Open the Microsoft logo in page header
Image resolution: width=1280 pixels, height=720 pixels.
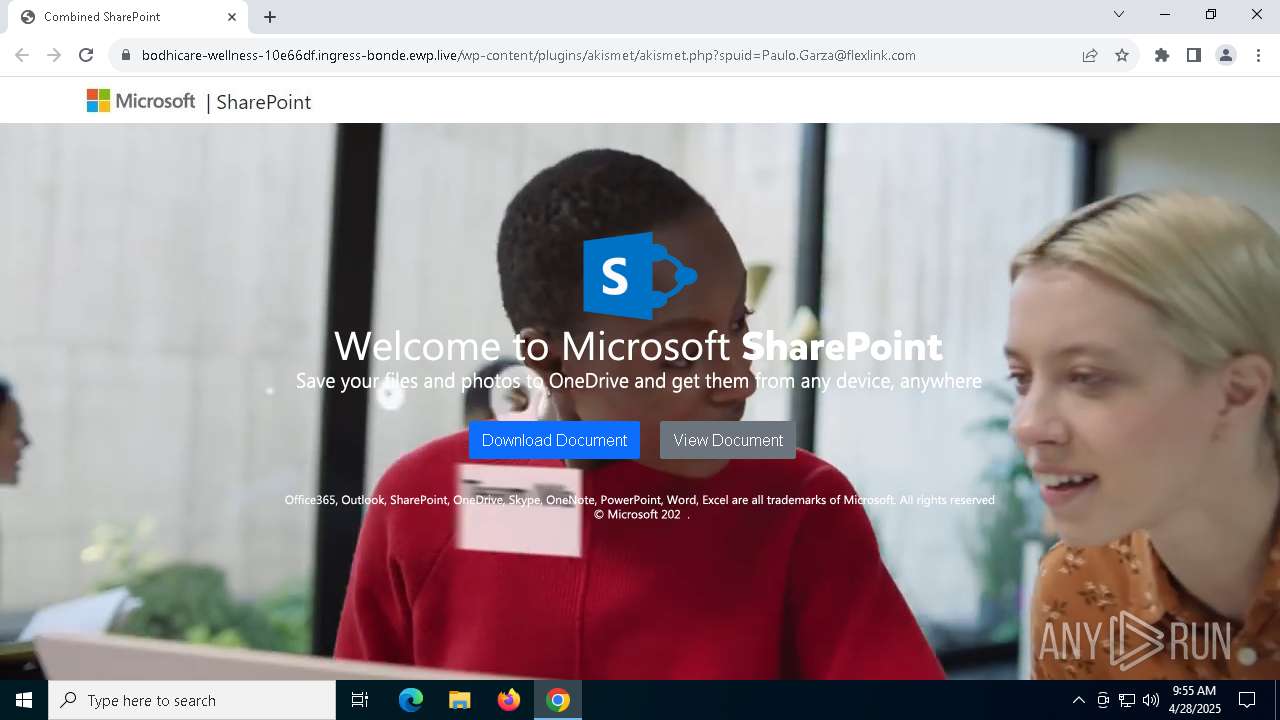pyautogui.click(x=141, y=101)
